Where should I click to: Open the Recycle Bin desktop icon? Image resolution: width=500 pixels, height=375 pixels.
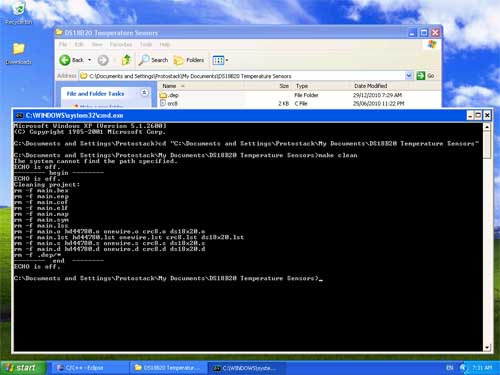coord(19,13)
